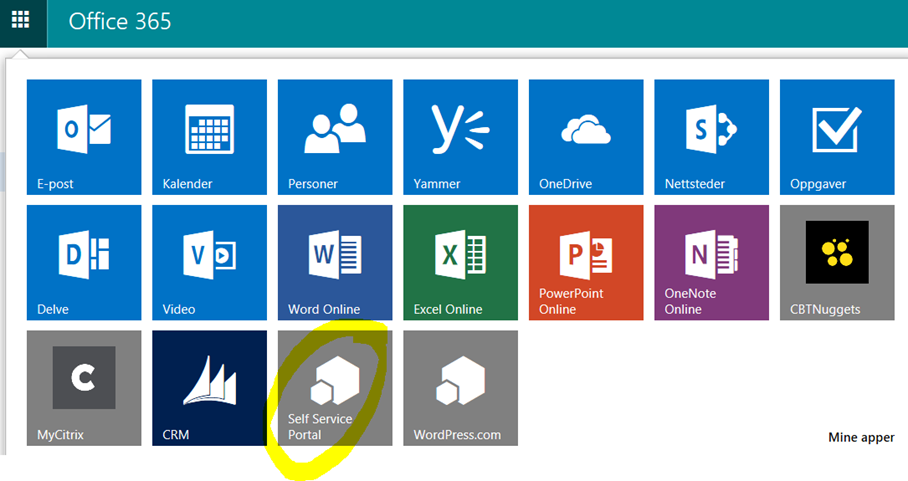This screenshot has height=481, width=908.
Task: Launch OneNote Online tile
Action: click(712, 263)
